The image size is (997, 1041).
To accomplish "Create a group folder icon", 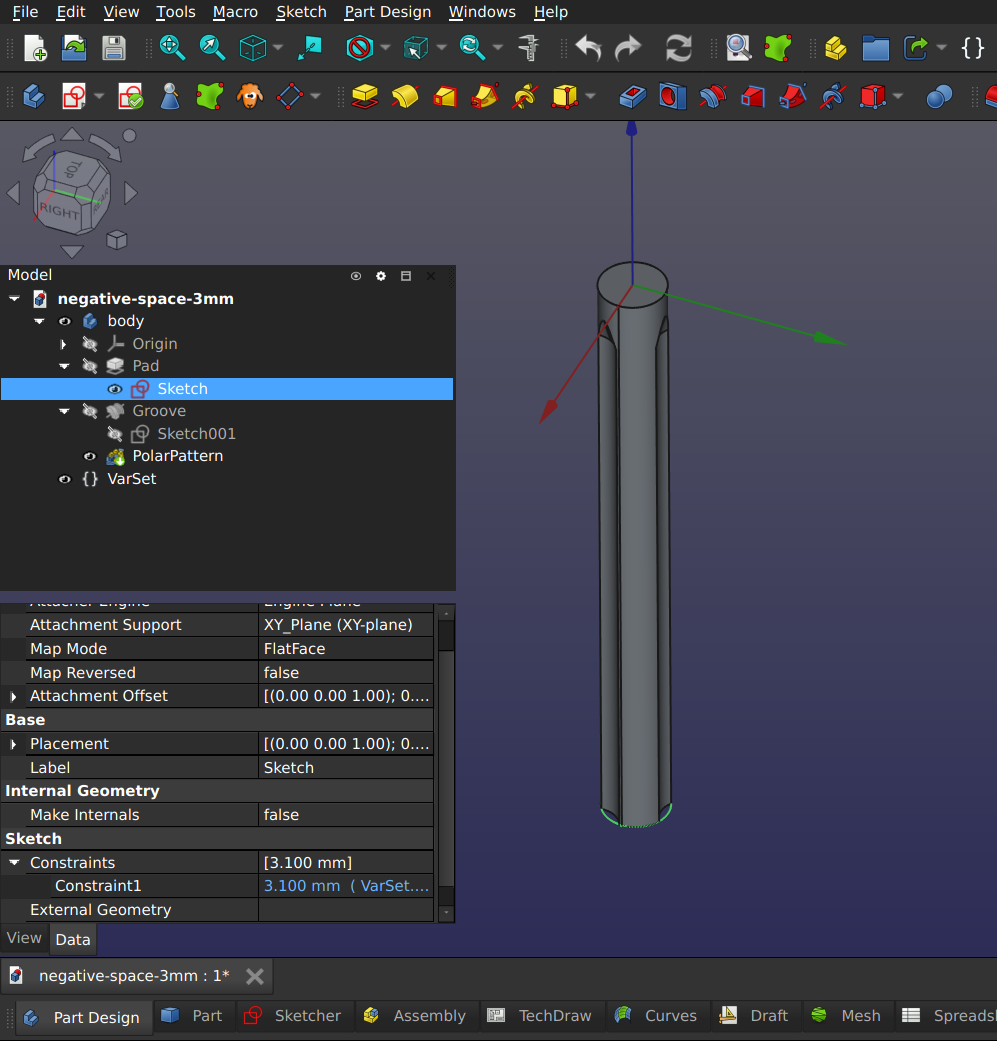I will tap(876, 48).
